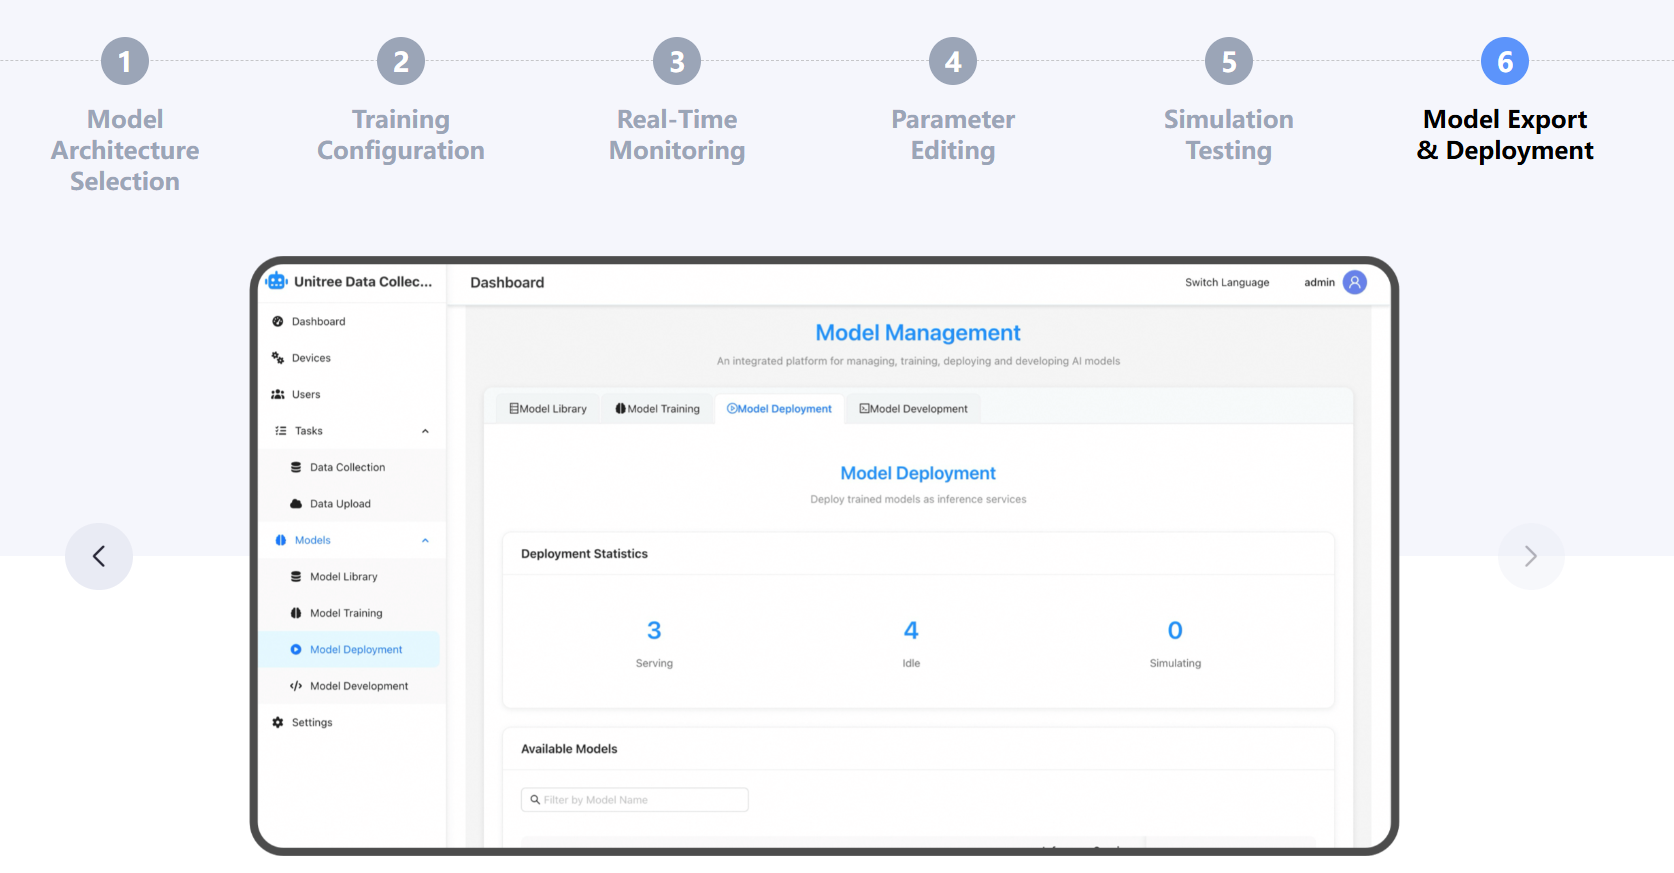Click the Dashboard sidebar icon
The height and width of the screenshot is (873, 1674).
[278, 322]
